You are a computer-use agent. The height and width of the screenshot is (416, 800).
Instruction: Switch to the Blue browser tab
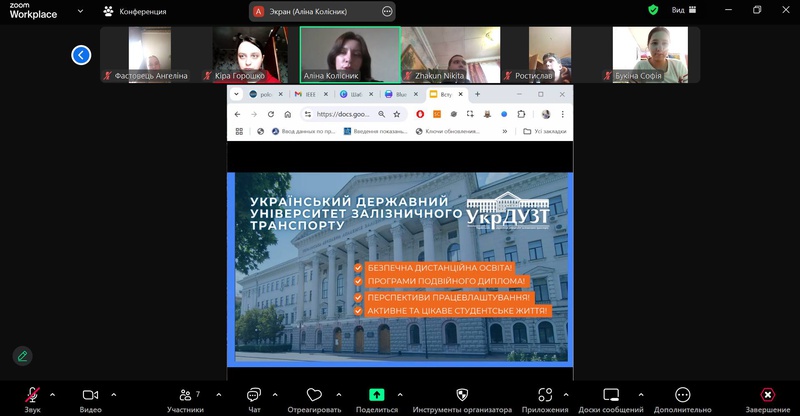(401, 94)
